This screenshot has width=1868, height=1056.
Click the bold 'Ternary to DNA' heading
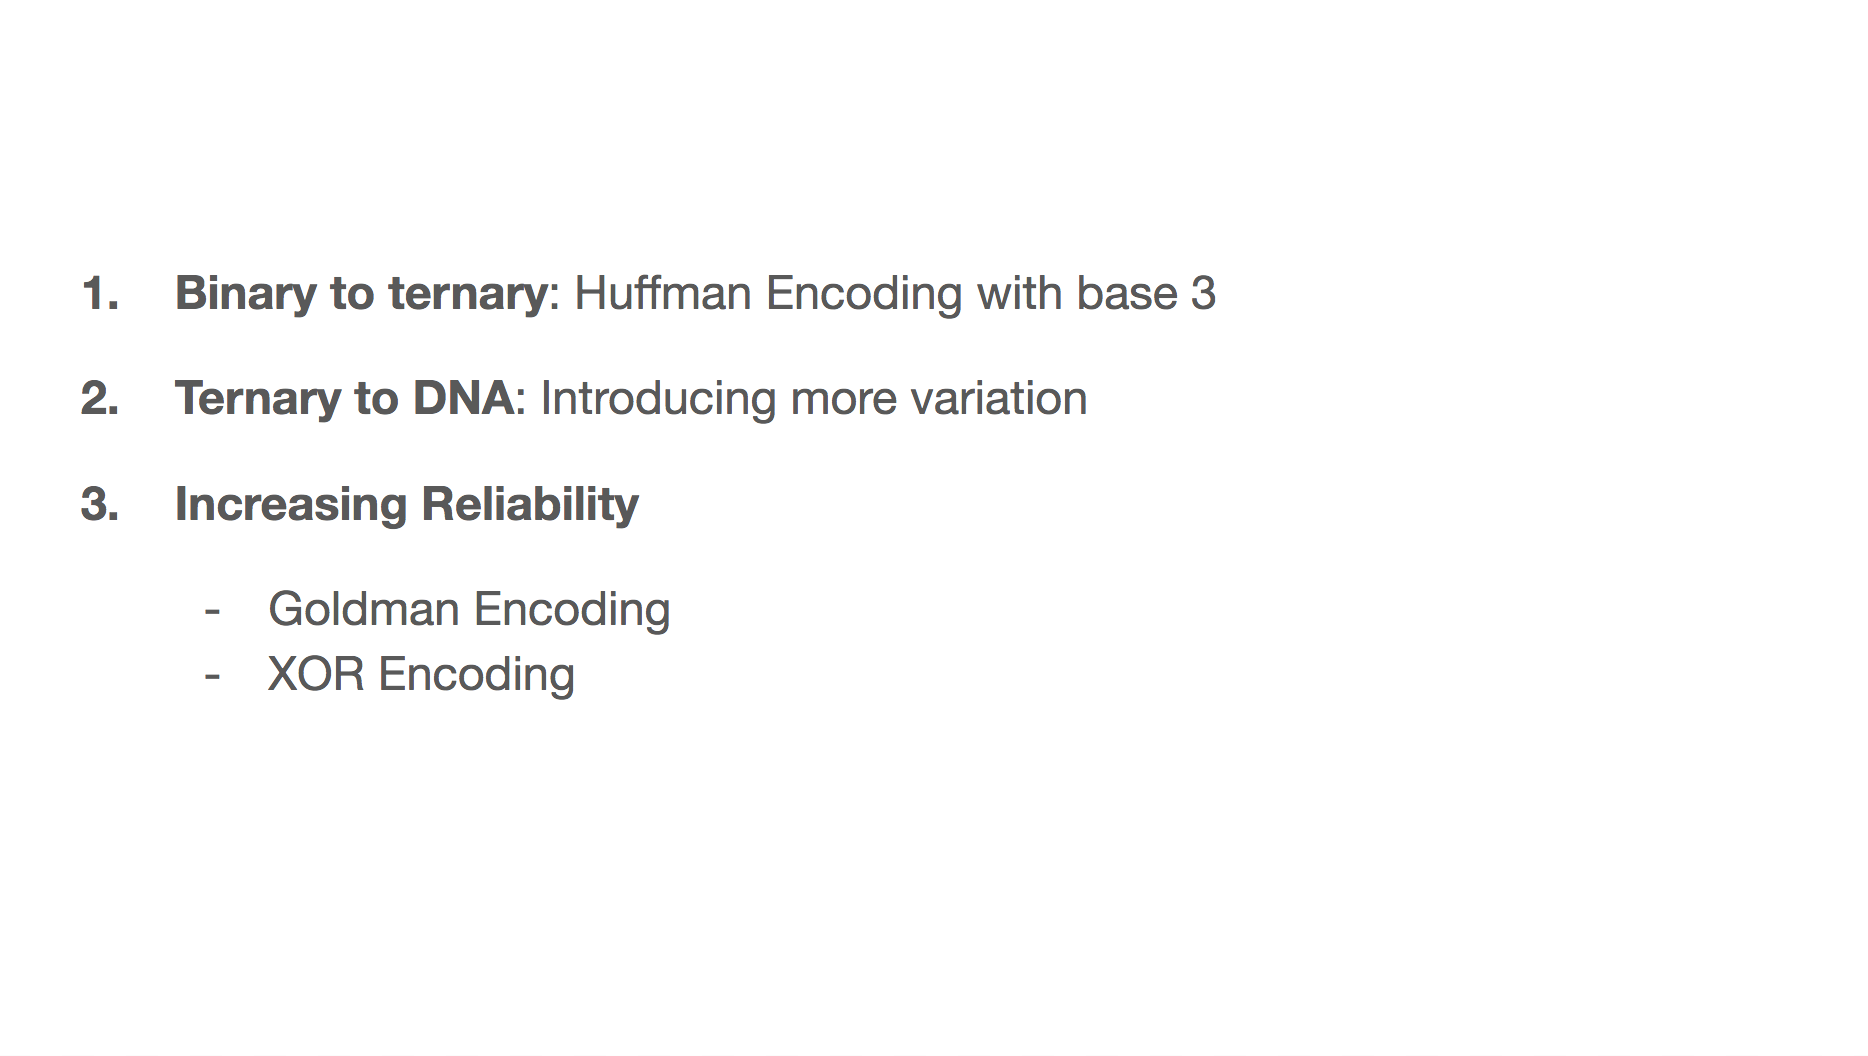345,399
